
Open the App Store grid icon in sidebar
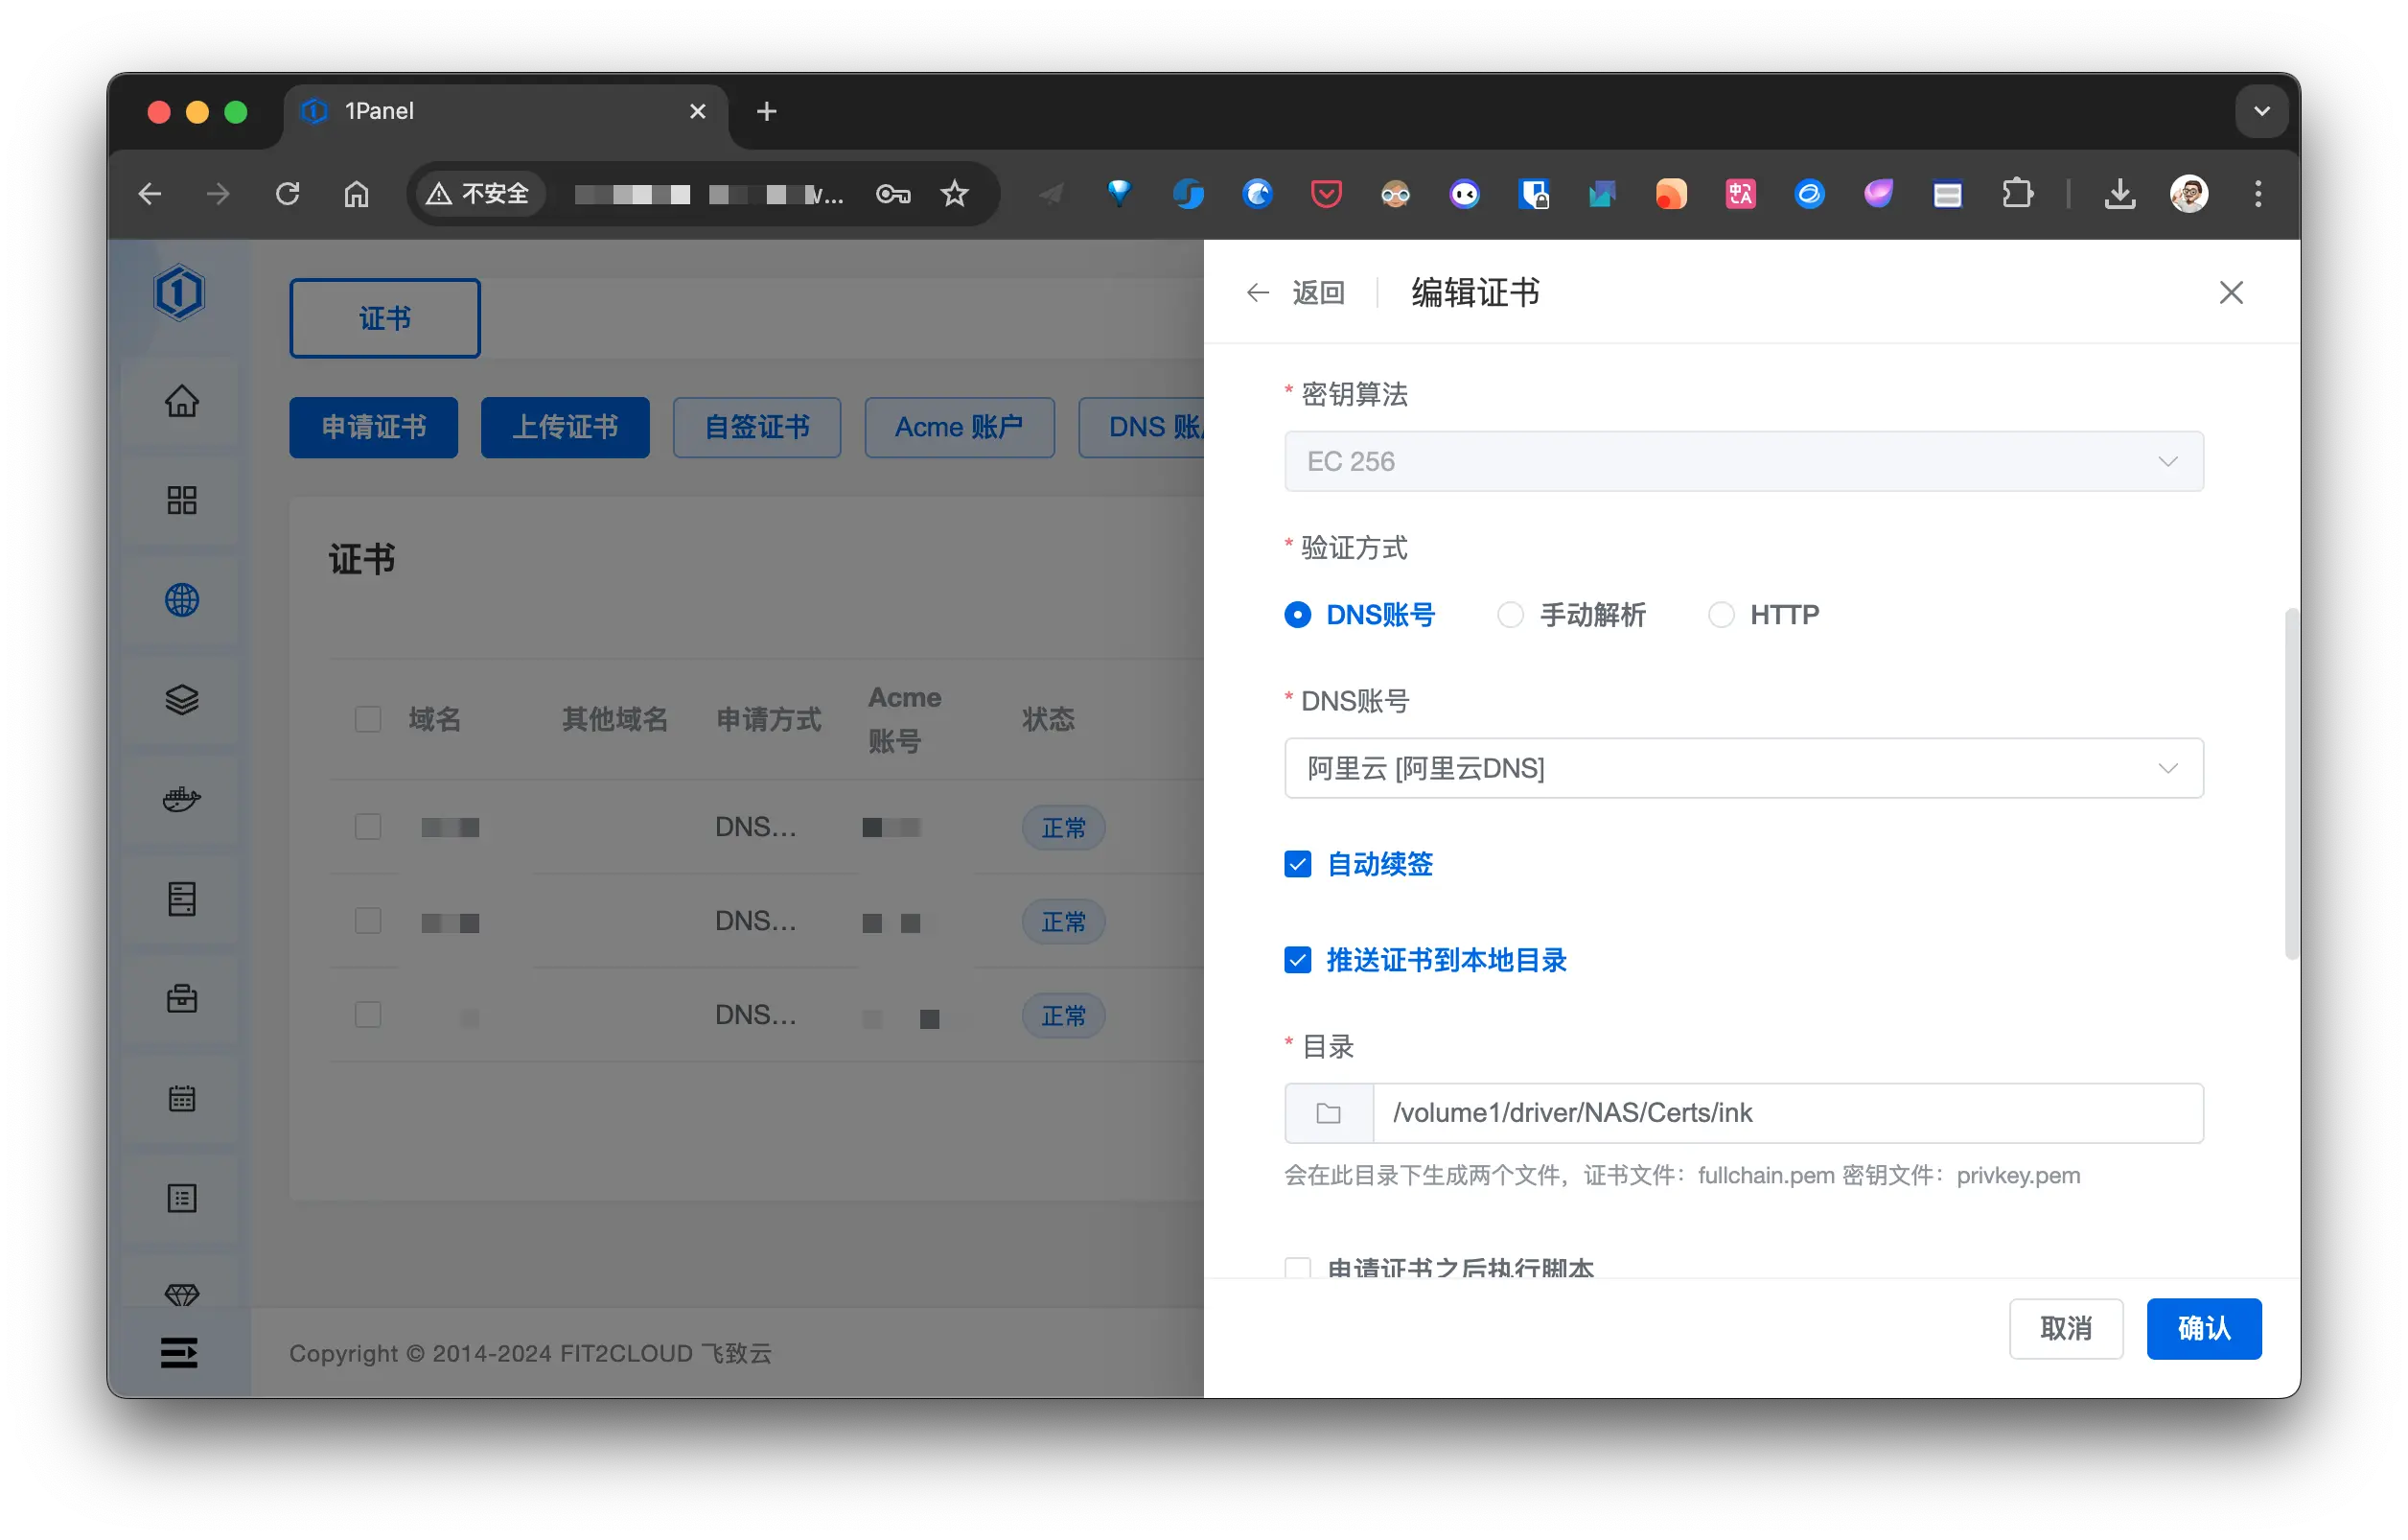pos(181,500)
